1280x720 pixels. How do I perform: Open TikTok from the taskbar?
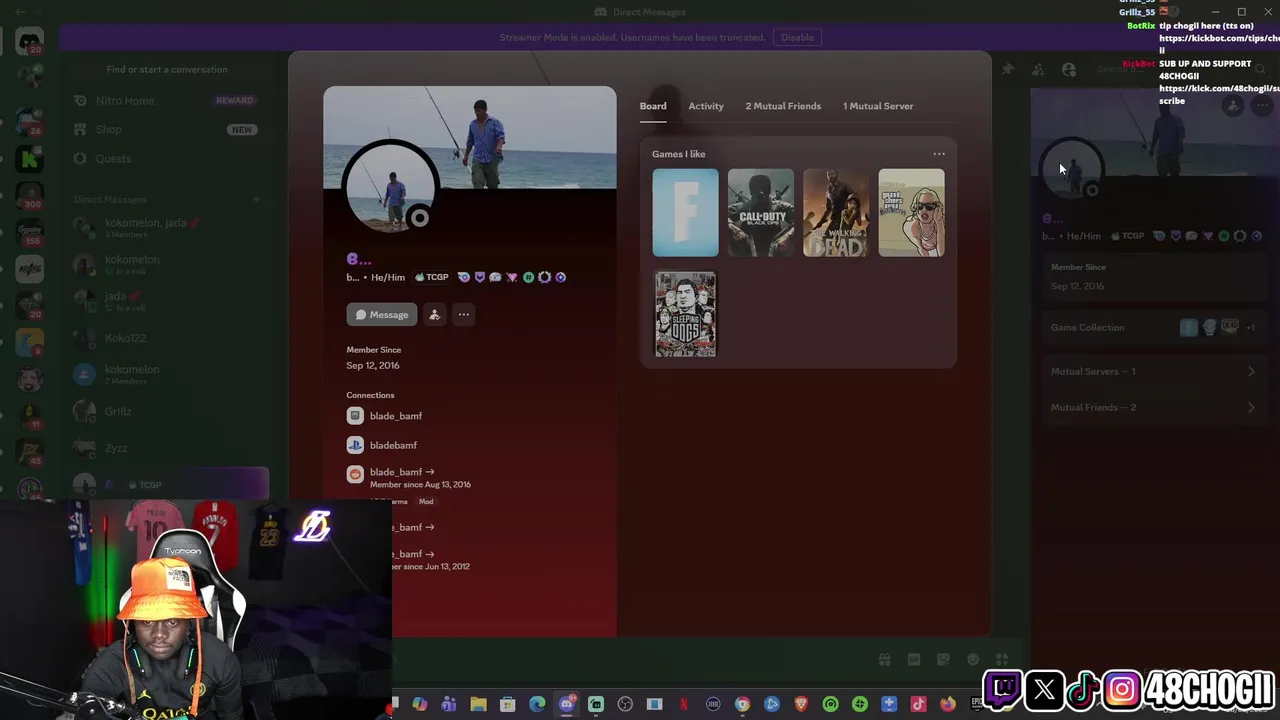pos(918,705)
